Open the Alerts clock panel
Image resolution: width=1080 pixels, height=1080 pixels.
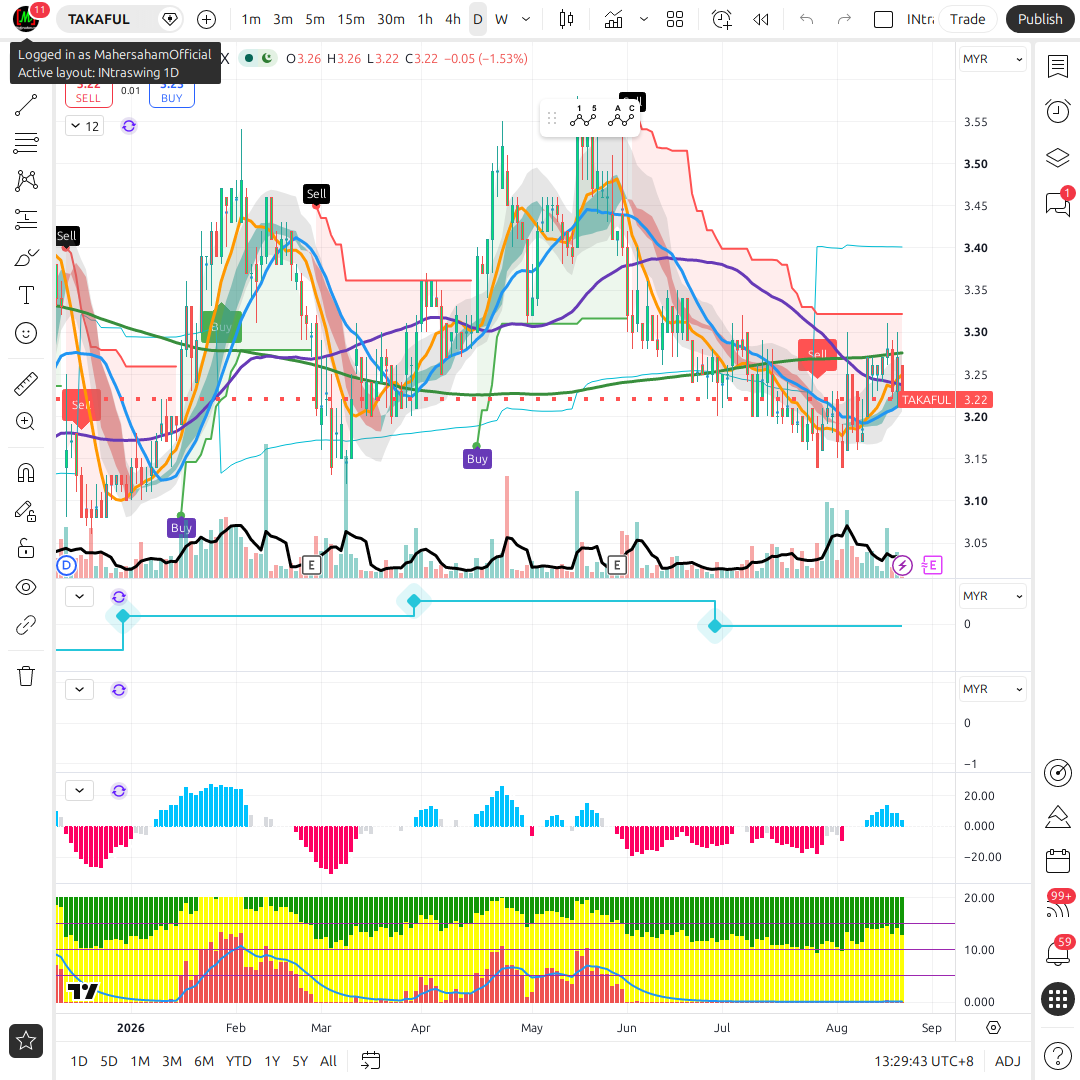point(1057,112)
